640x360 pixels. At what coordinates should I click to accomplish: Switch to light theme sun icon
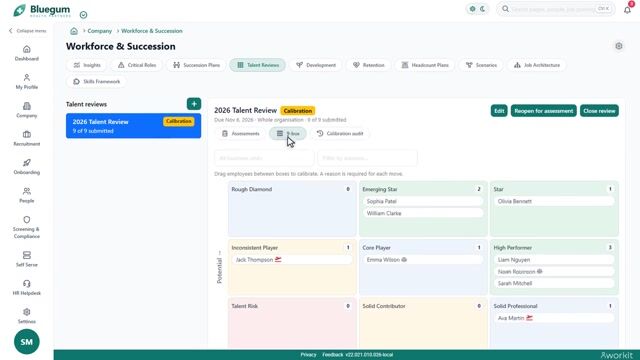coord(472,9)
